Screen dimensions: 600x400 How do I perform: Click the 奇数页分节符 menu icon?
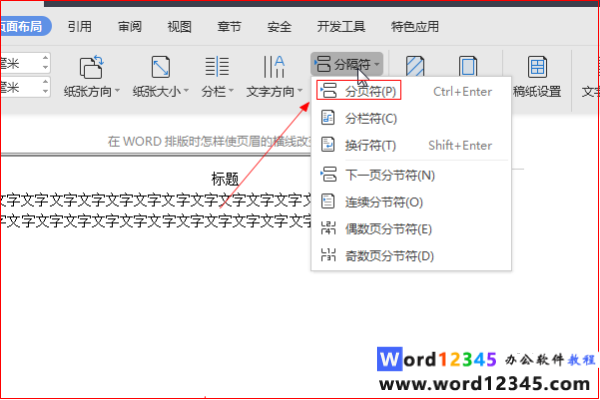tap(328, 255)
